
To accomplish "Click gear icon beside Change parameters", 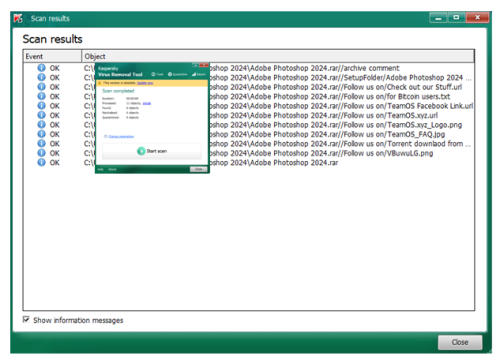I will point(105,136).
